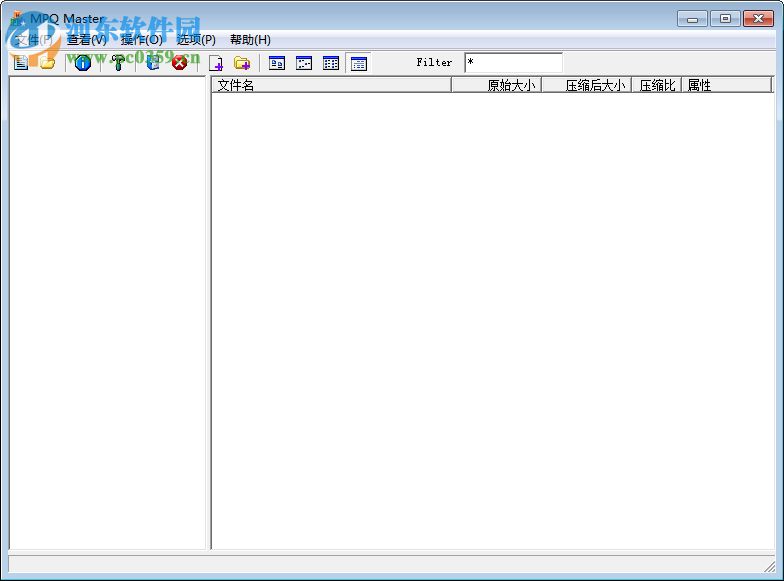The image size is (784, 581).
Task: Sort by the 属性 column header
Action: click(x=726, y=85)
